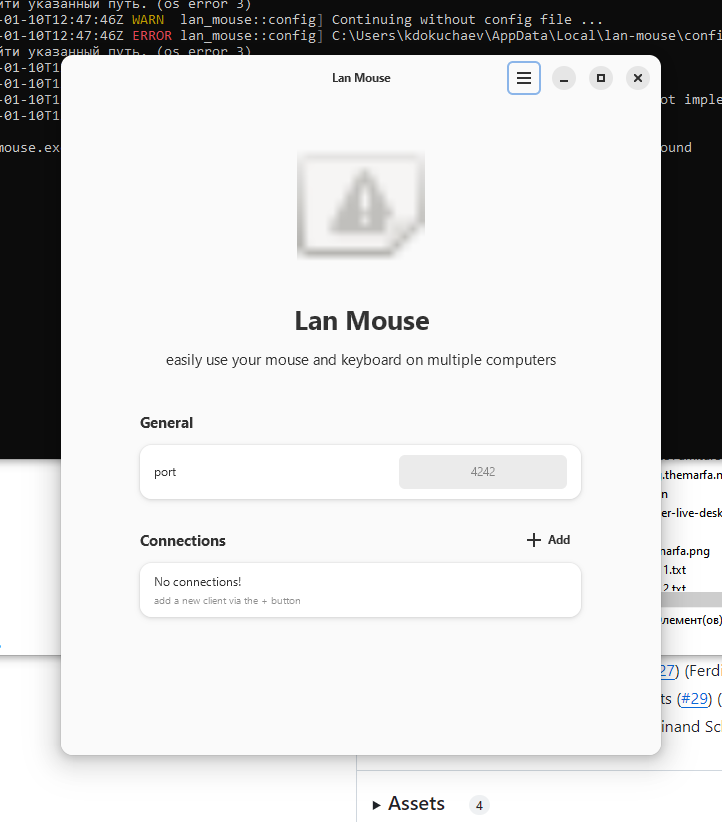Screen dimensions: 722x822
Task: Open the #29 link in the browser page
Action: 694,699
